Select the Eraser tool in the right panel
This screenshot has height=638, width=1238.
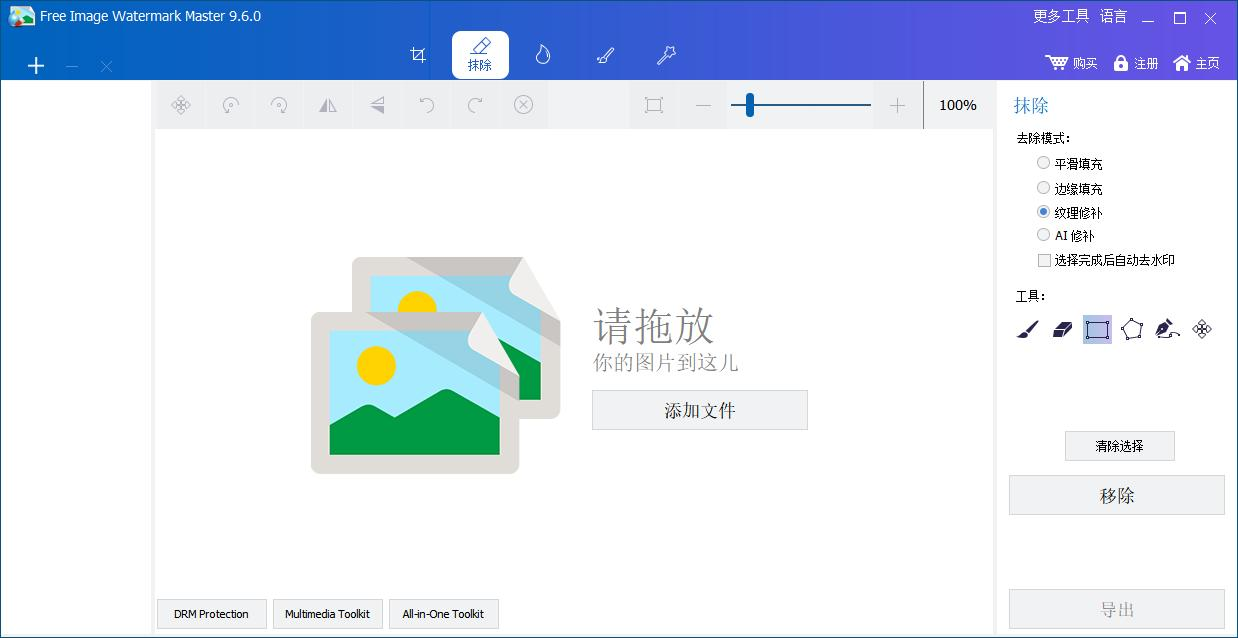click(1061, 329)
